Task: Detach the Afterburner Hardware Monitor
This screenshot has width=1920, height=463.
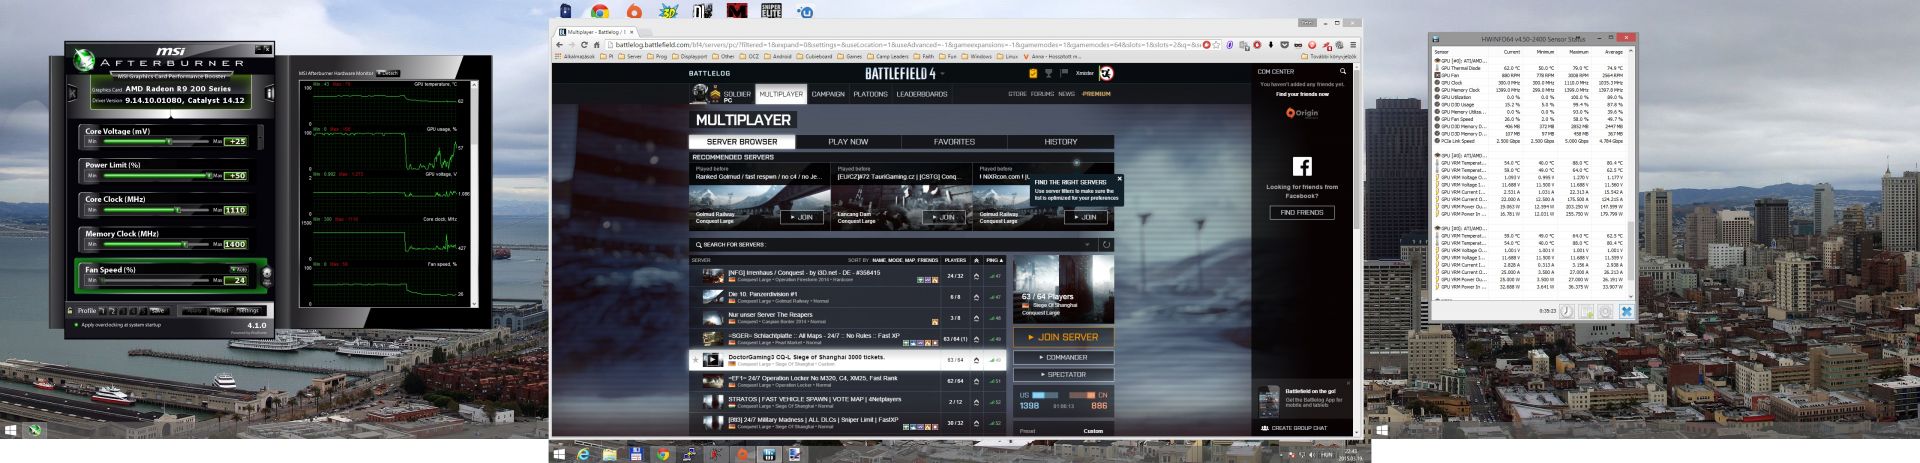Action: pos(389,73)
